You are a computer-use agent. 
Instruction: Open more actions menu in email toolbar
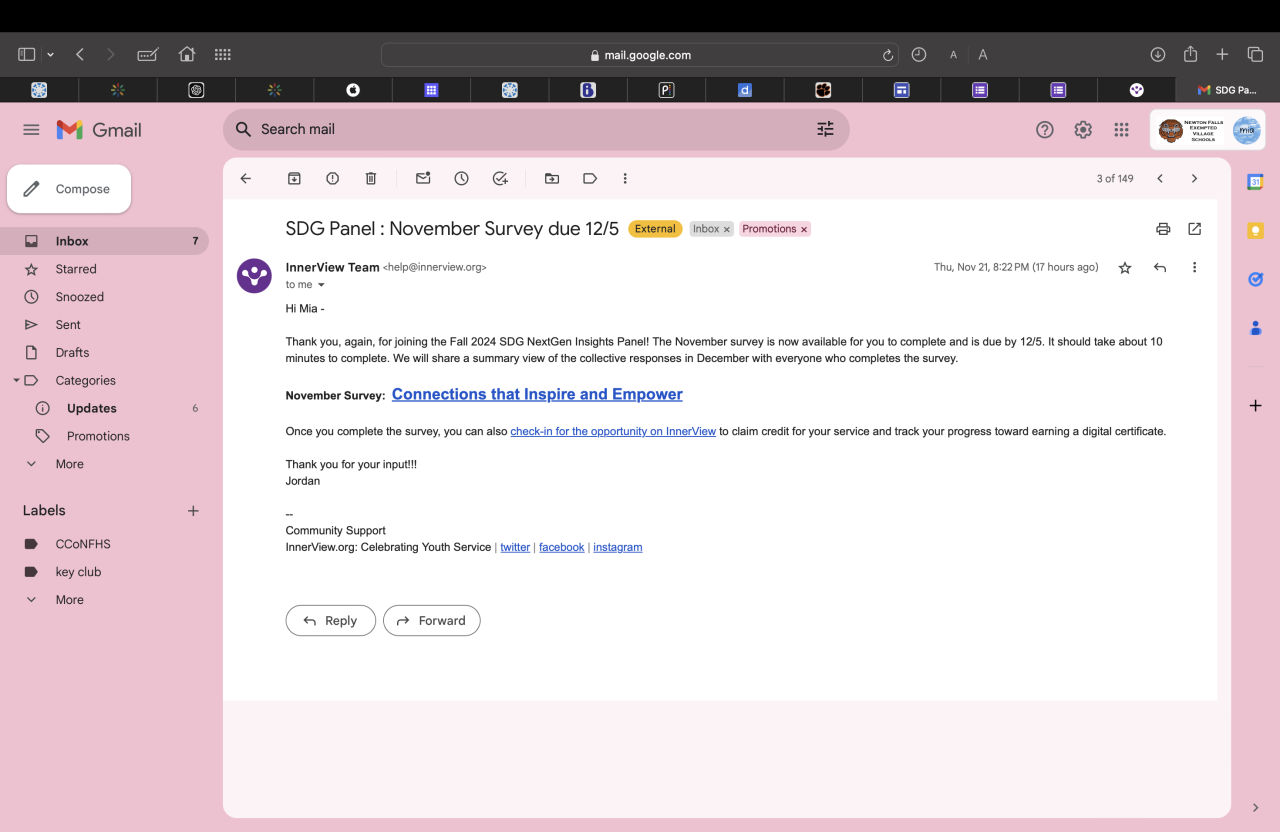625,179
